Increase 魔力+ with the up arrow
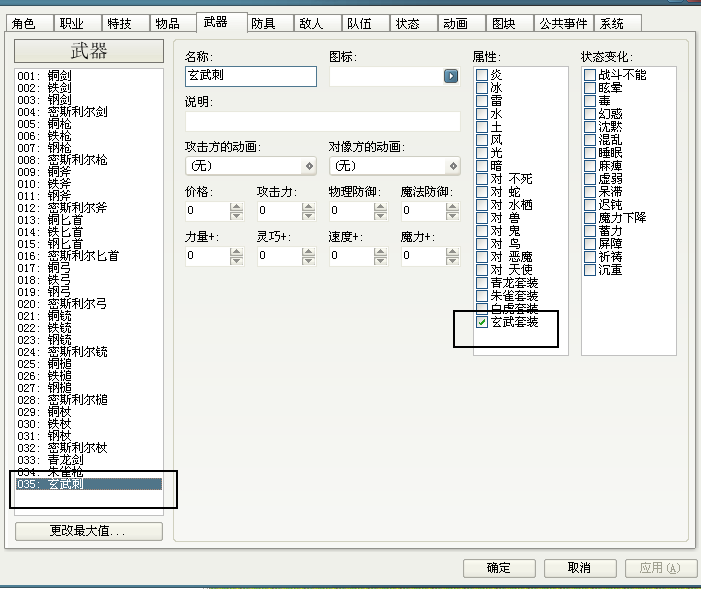 click(x=452, y=251)
